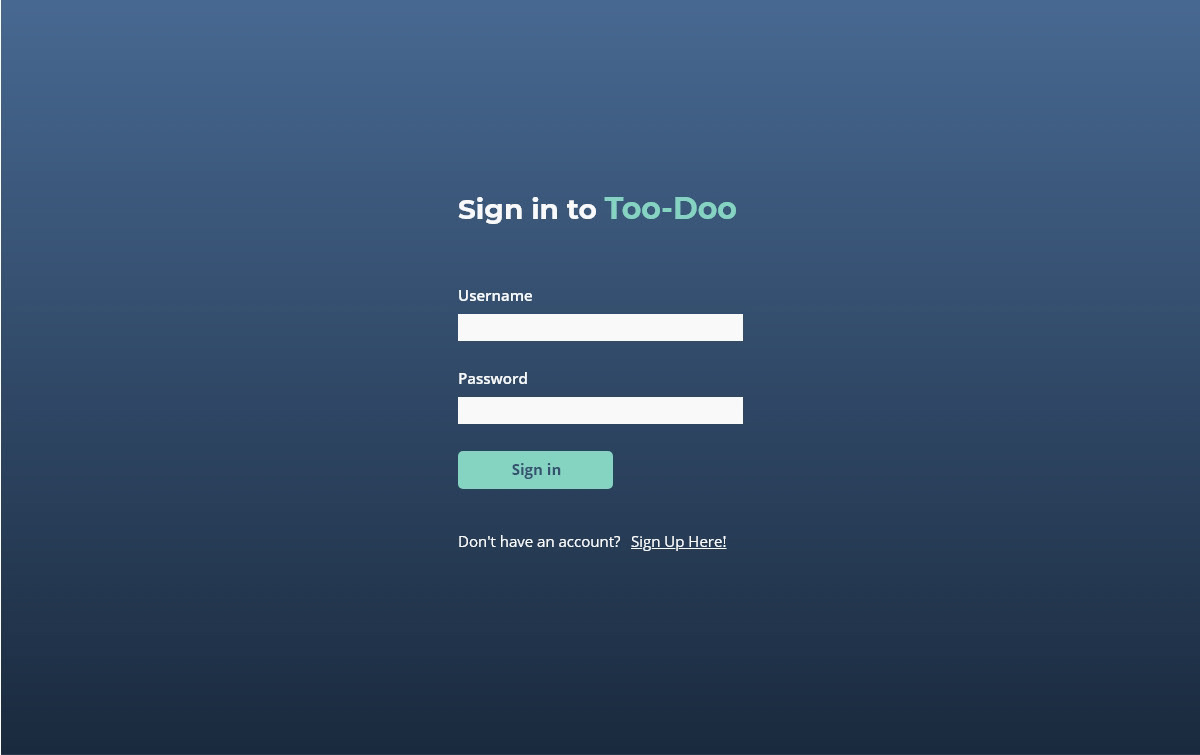Go to registration via Sign Up Here!
Viewport: 1200px width, 755px height.
678,541
